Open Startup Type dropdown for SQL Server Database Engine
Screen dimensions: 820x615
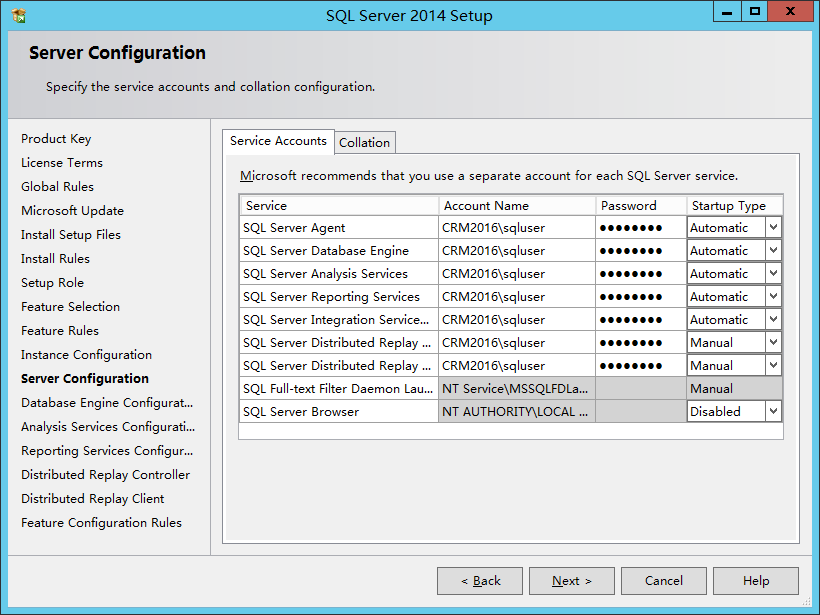[x=773, y=250]
